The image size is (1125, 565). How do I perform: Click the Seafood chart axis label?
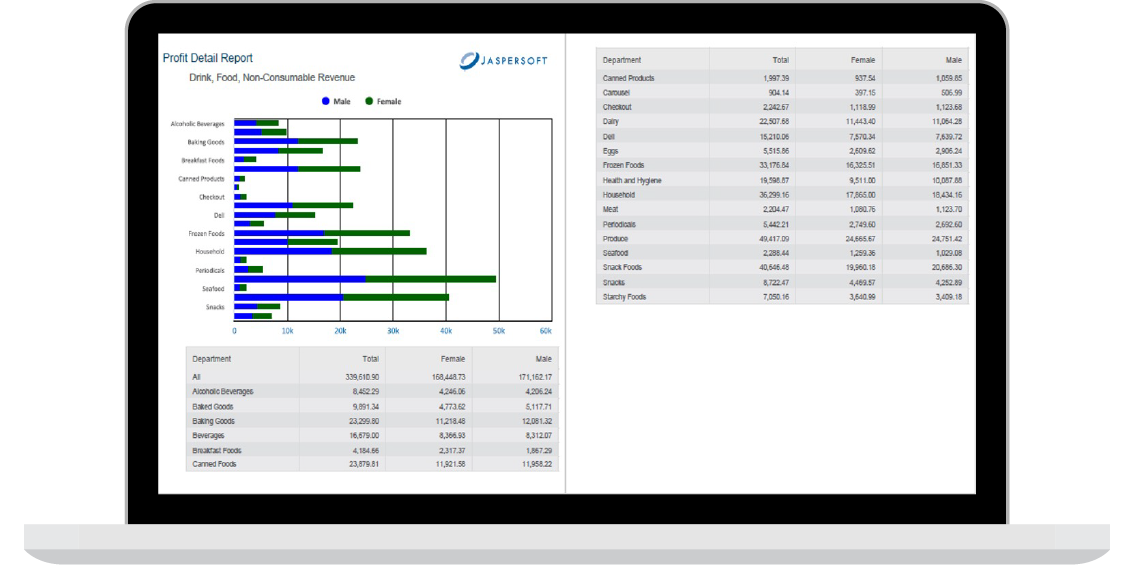(213, 289)
